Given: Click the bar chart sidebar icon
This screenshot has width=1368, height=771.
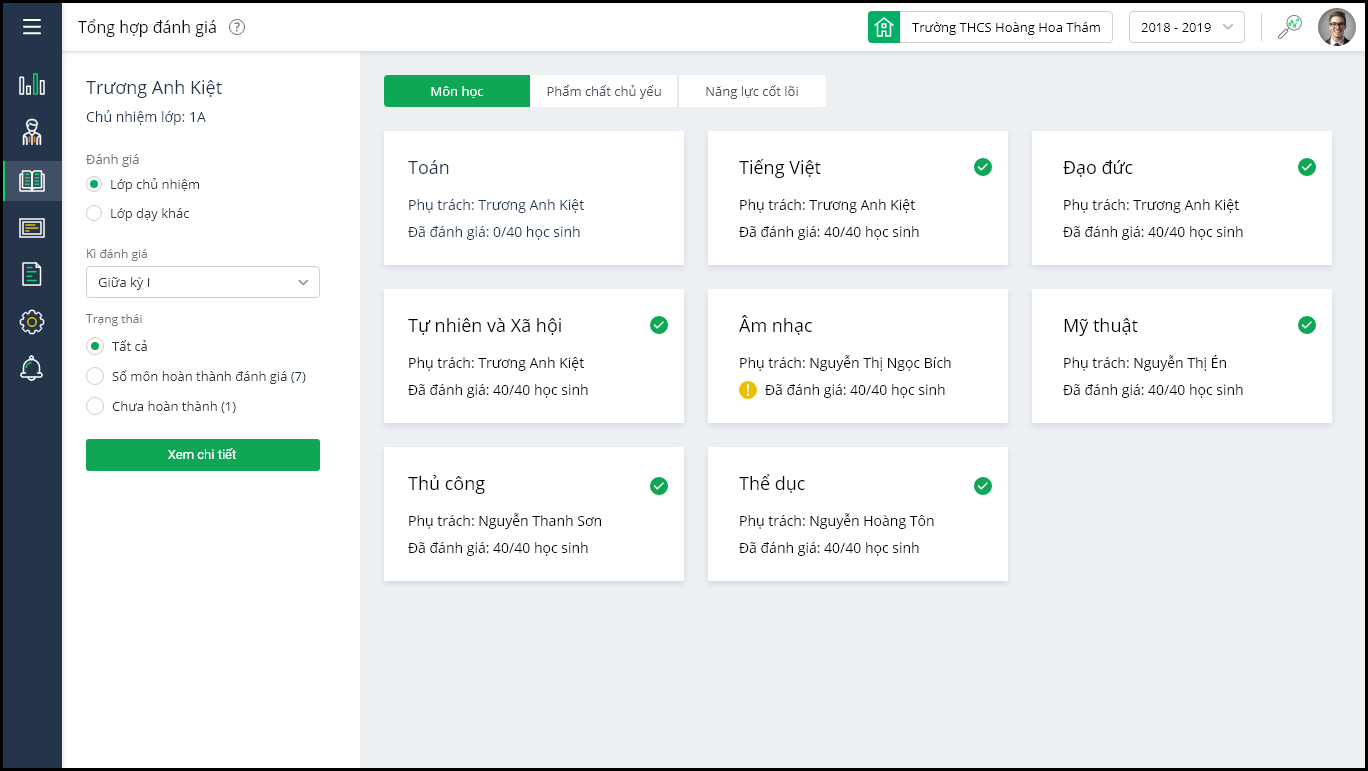Looking at the screenshot, I should click(32, 84).
